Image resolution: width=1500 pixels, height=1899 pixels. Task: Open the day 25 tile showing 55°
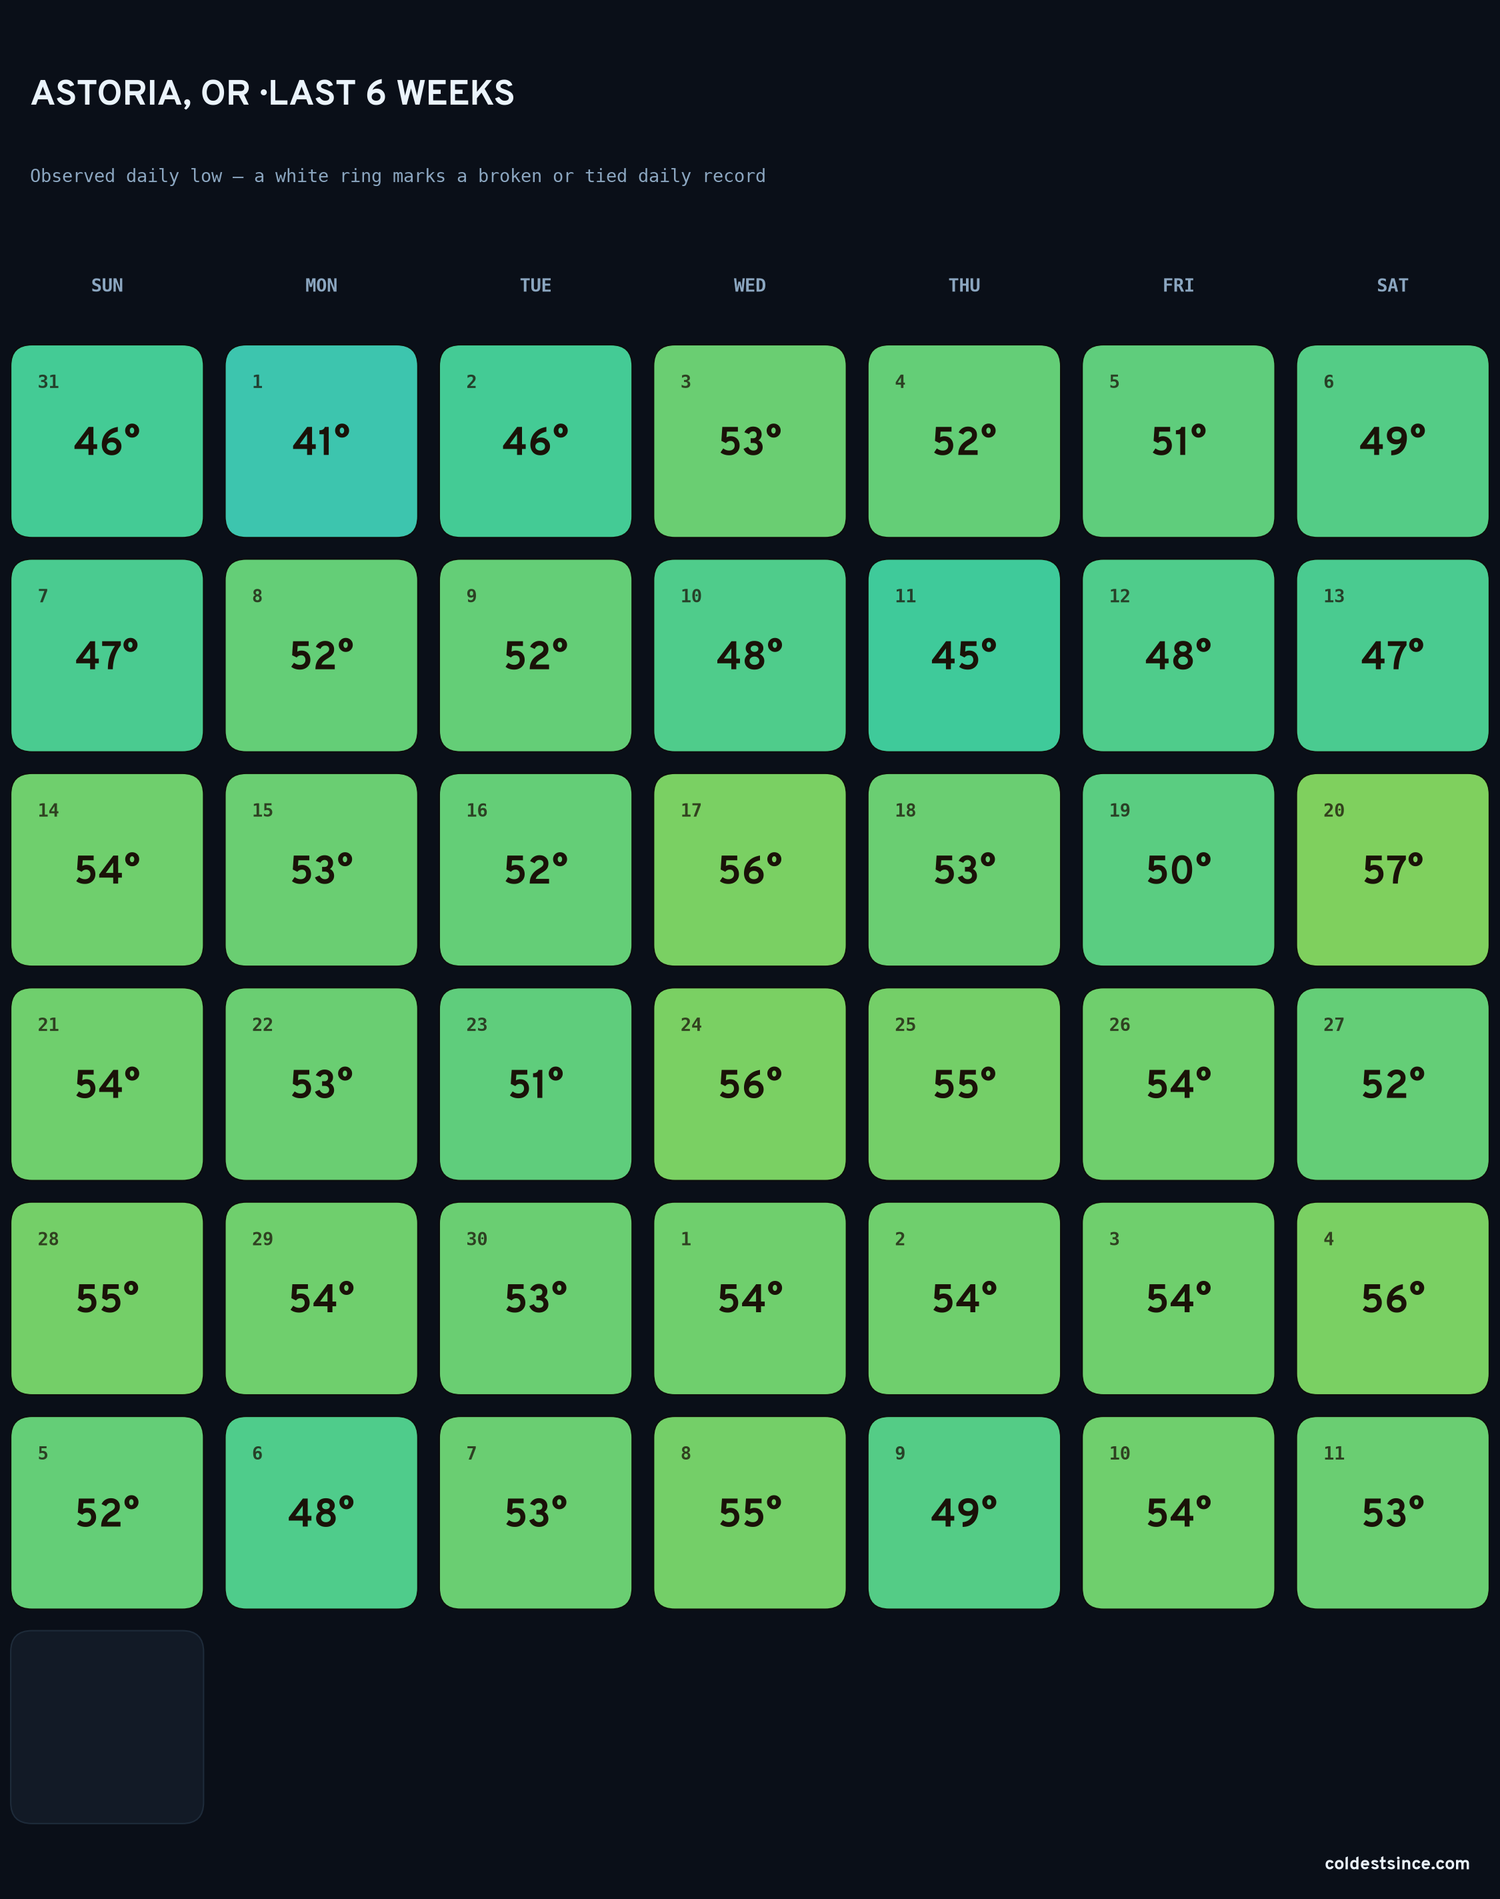click(x=964, y=1084)
